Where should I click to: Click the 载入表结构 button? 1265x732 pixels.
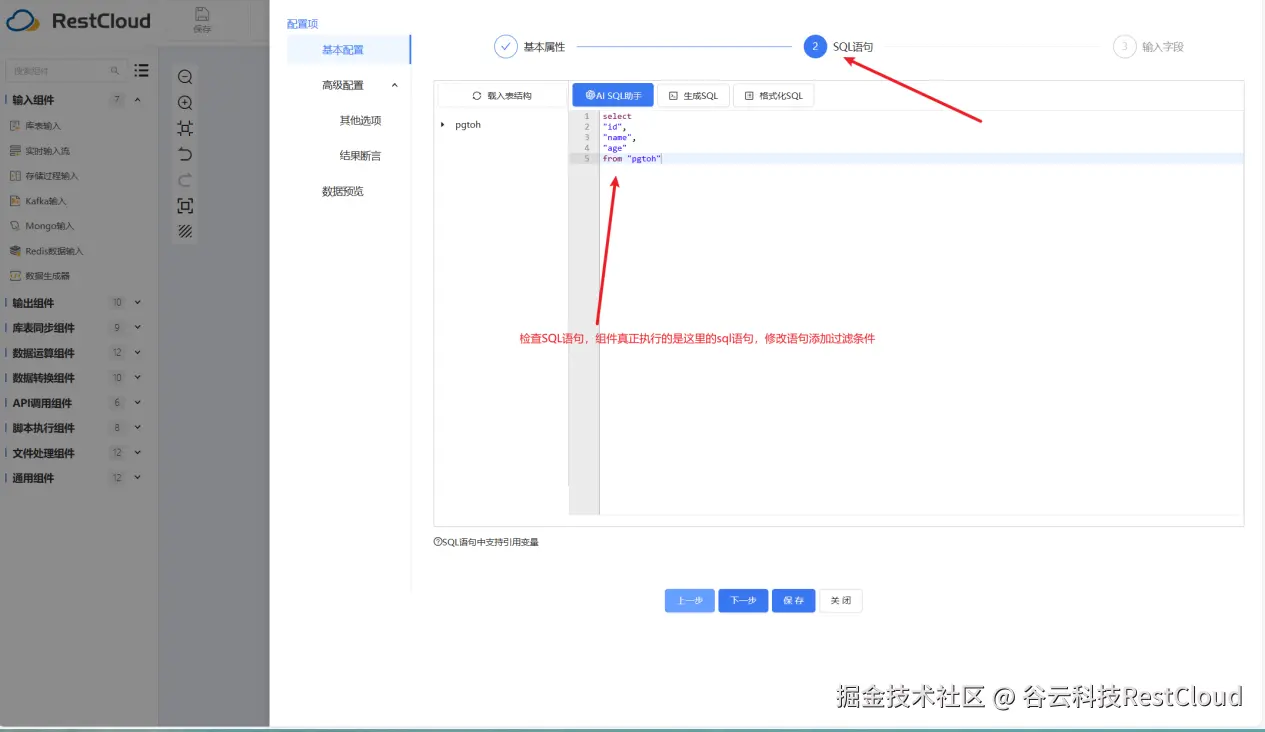click(501, 96)
